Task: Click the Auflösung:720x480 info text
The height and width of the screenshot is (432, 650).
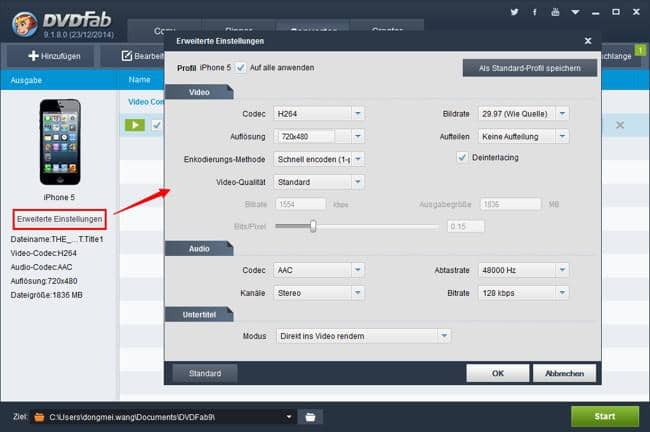Action: click(x=44, y=281)
